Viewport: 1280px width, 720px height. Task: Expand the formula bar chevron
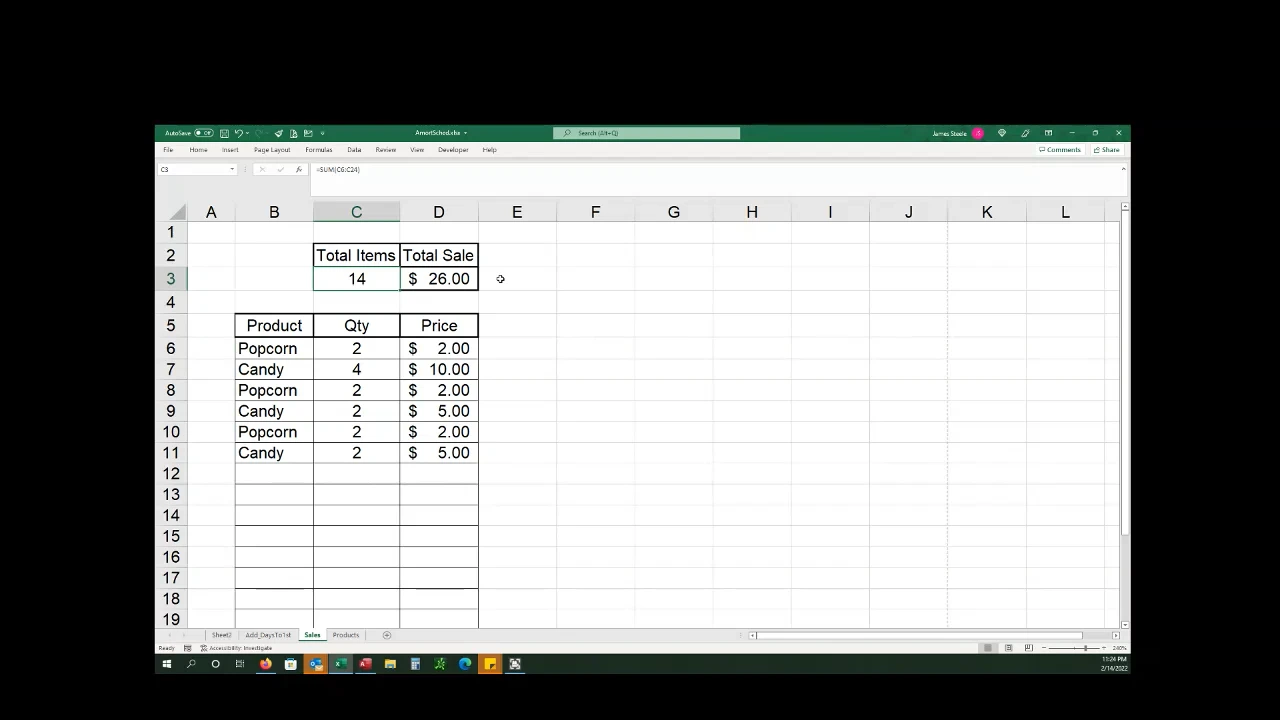tap(1124, 169)
